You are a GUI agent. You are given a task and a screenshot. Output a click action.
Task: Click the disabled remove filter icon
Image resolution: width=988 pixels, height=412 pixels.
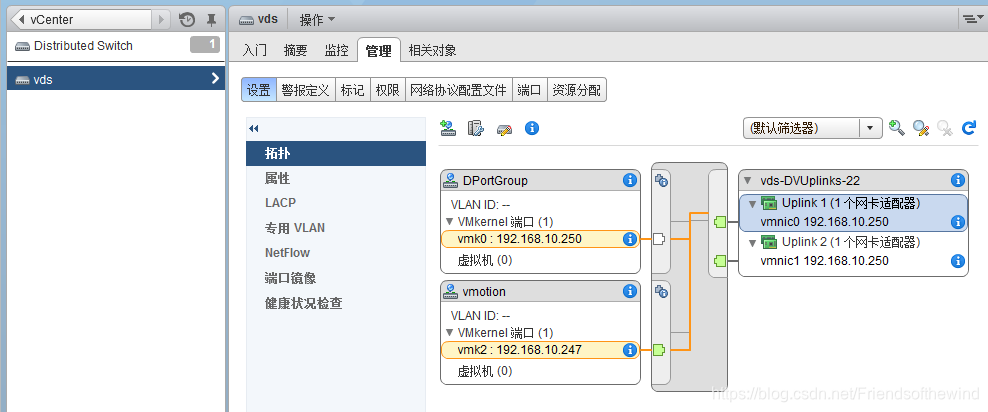945,129
